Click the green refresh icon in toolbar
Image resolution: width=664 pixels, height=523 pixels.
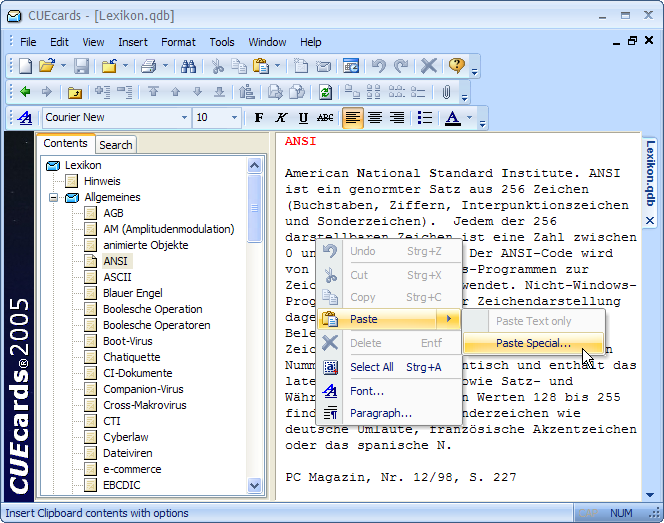tap(325, 92)
